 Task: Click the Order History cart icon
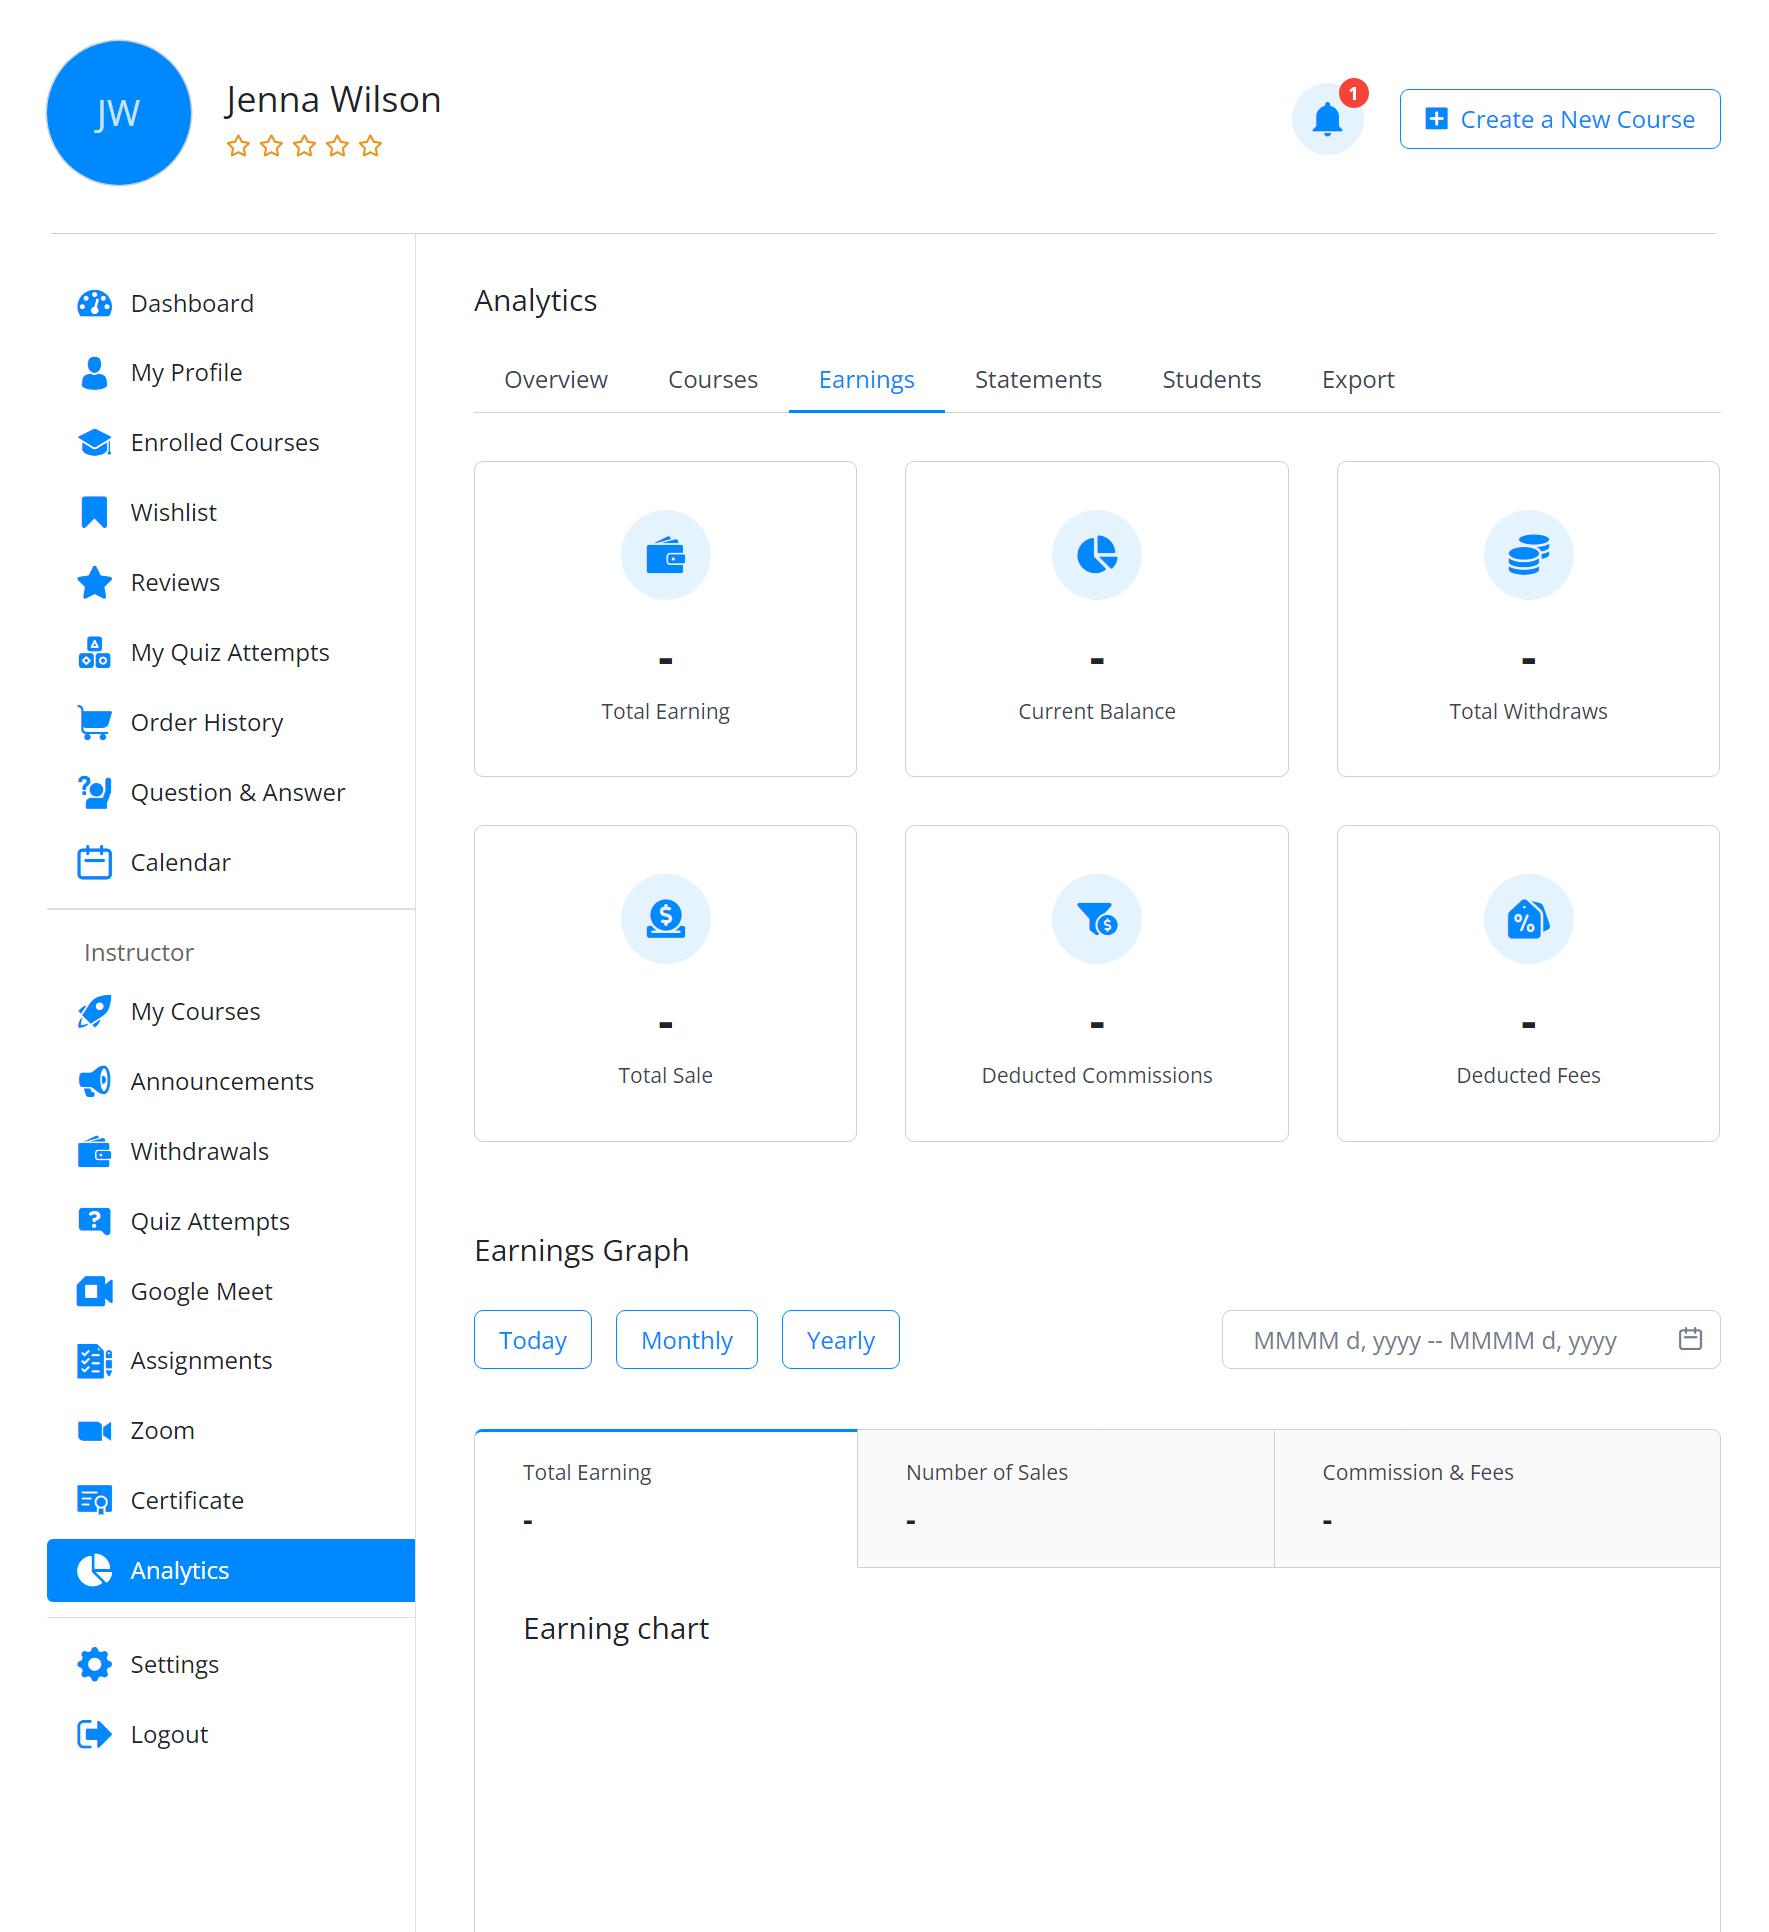point(94,722)
